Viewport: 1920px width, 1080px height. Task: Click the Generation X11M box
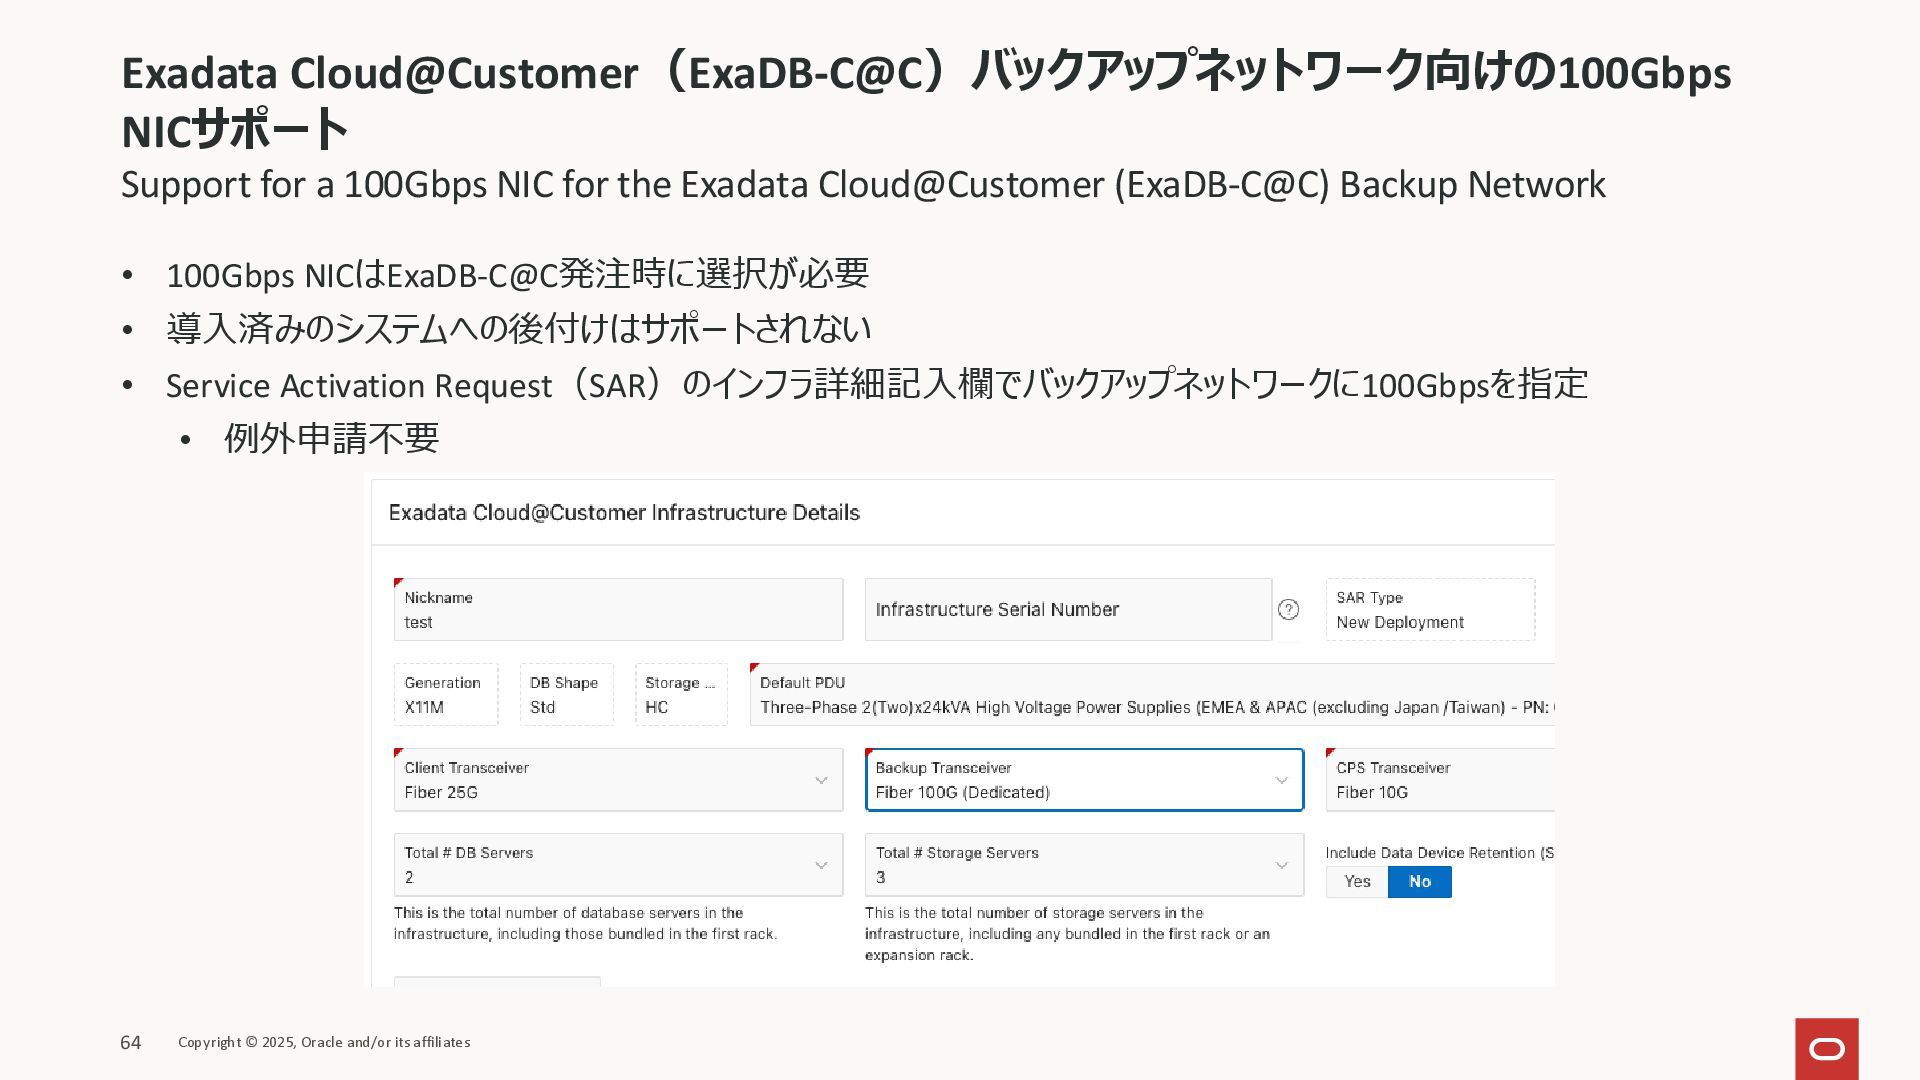445,695
